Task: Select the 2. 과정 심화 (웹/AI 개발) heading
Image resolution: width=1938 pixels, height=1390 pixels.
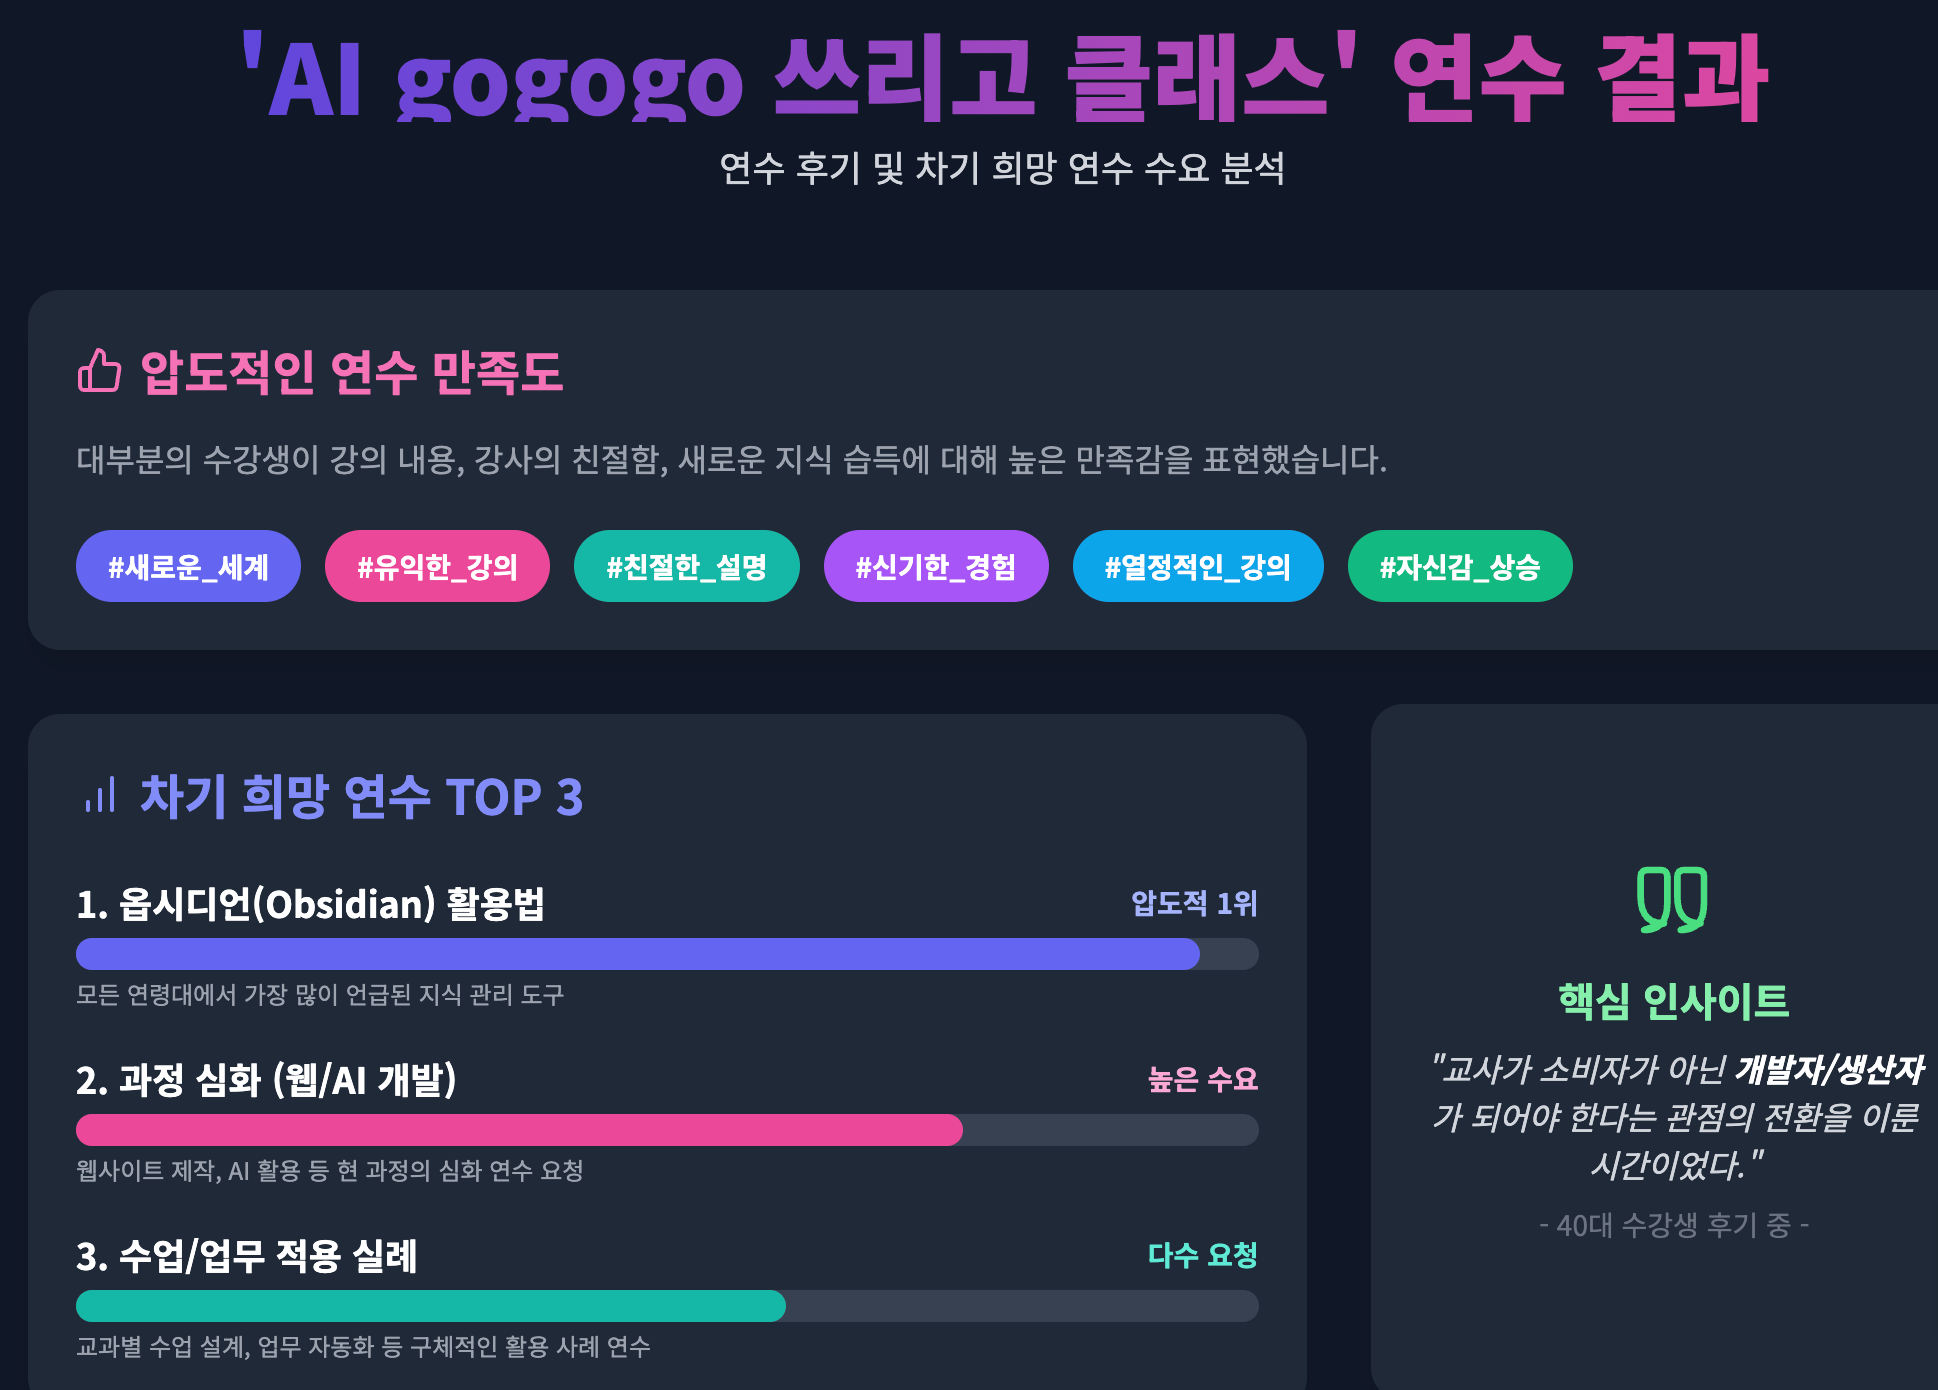Action: tap(266, 1080)
